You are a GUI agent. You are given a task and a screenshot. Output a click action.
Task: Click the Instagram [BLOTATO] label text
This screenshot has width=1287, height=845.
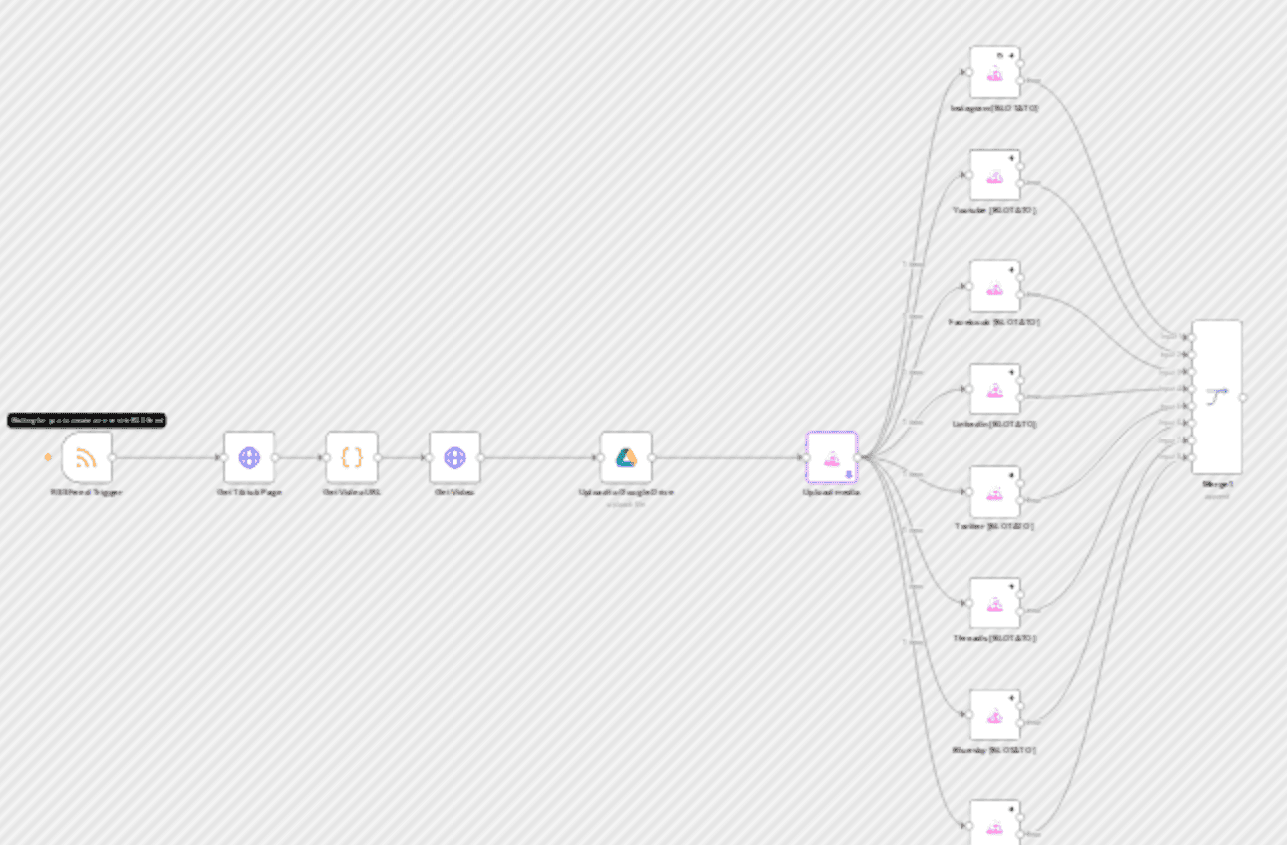(994, 108)
